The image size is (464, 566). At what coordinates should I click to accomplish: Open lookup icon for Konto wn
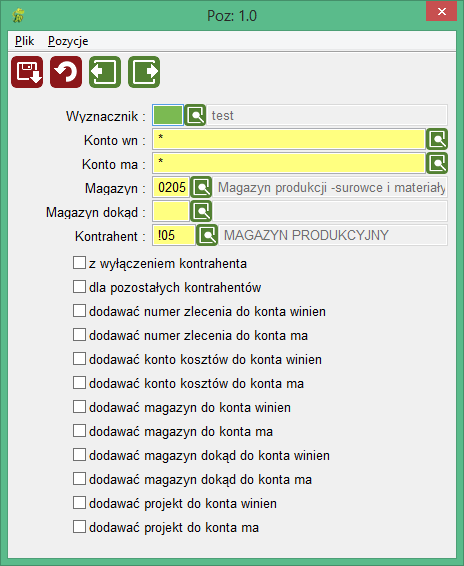click(x=437, y=139)
